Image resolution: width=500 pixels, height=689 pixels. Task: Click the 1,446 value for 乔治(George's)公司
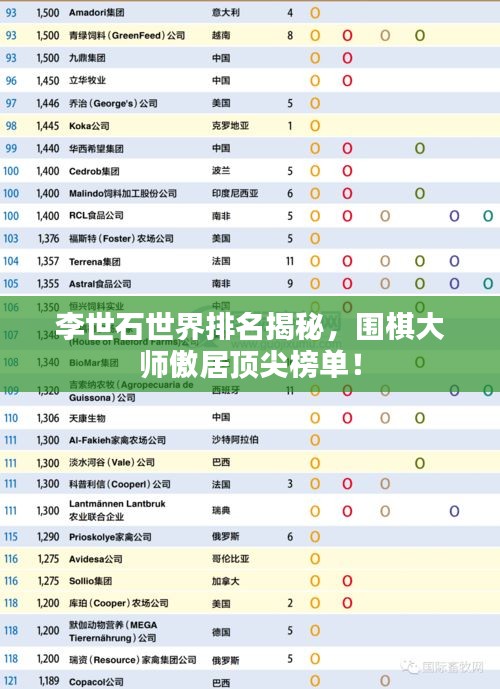pos(48,103)
